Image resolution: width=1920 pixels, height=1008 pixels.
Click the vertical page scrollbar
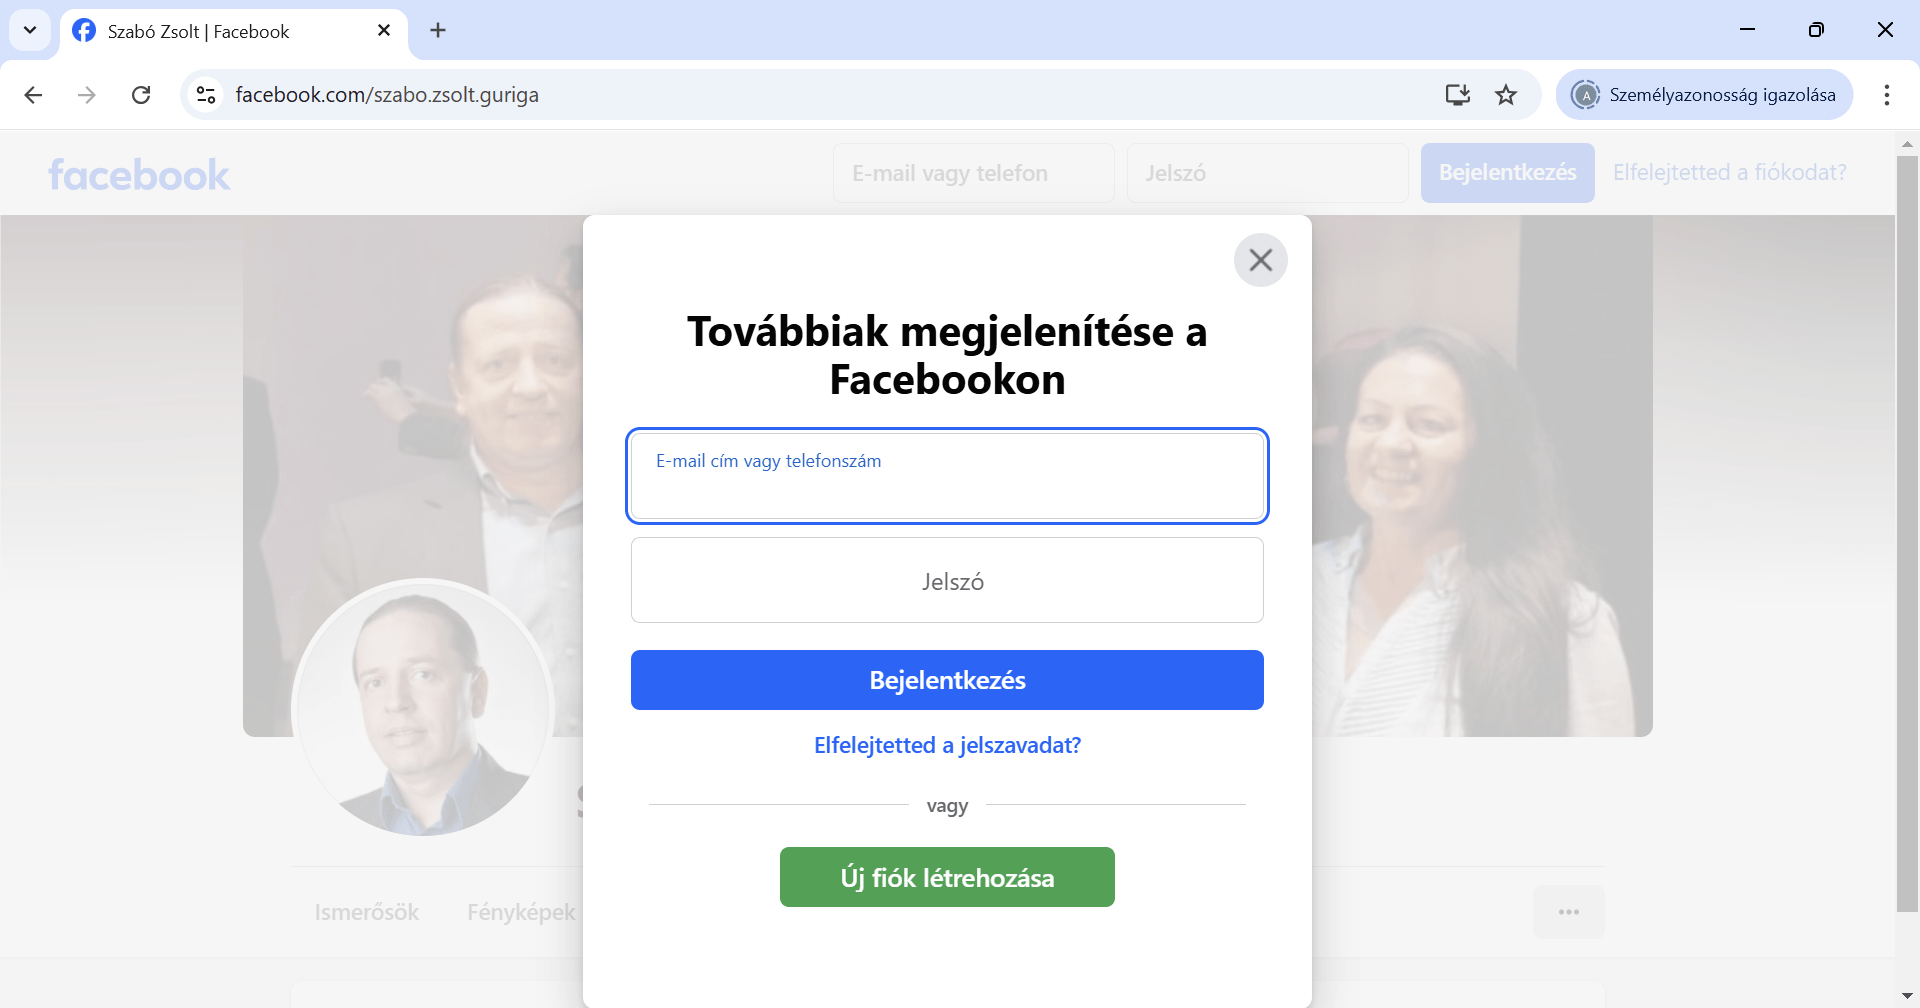[1907, 532]
